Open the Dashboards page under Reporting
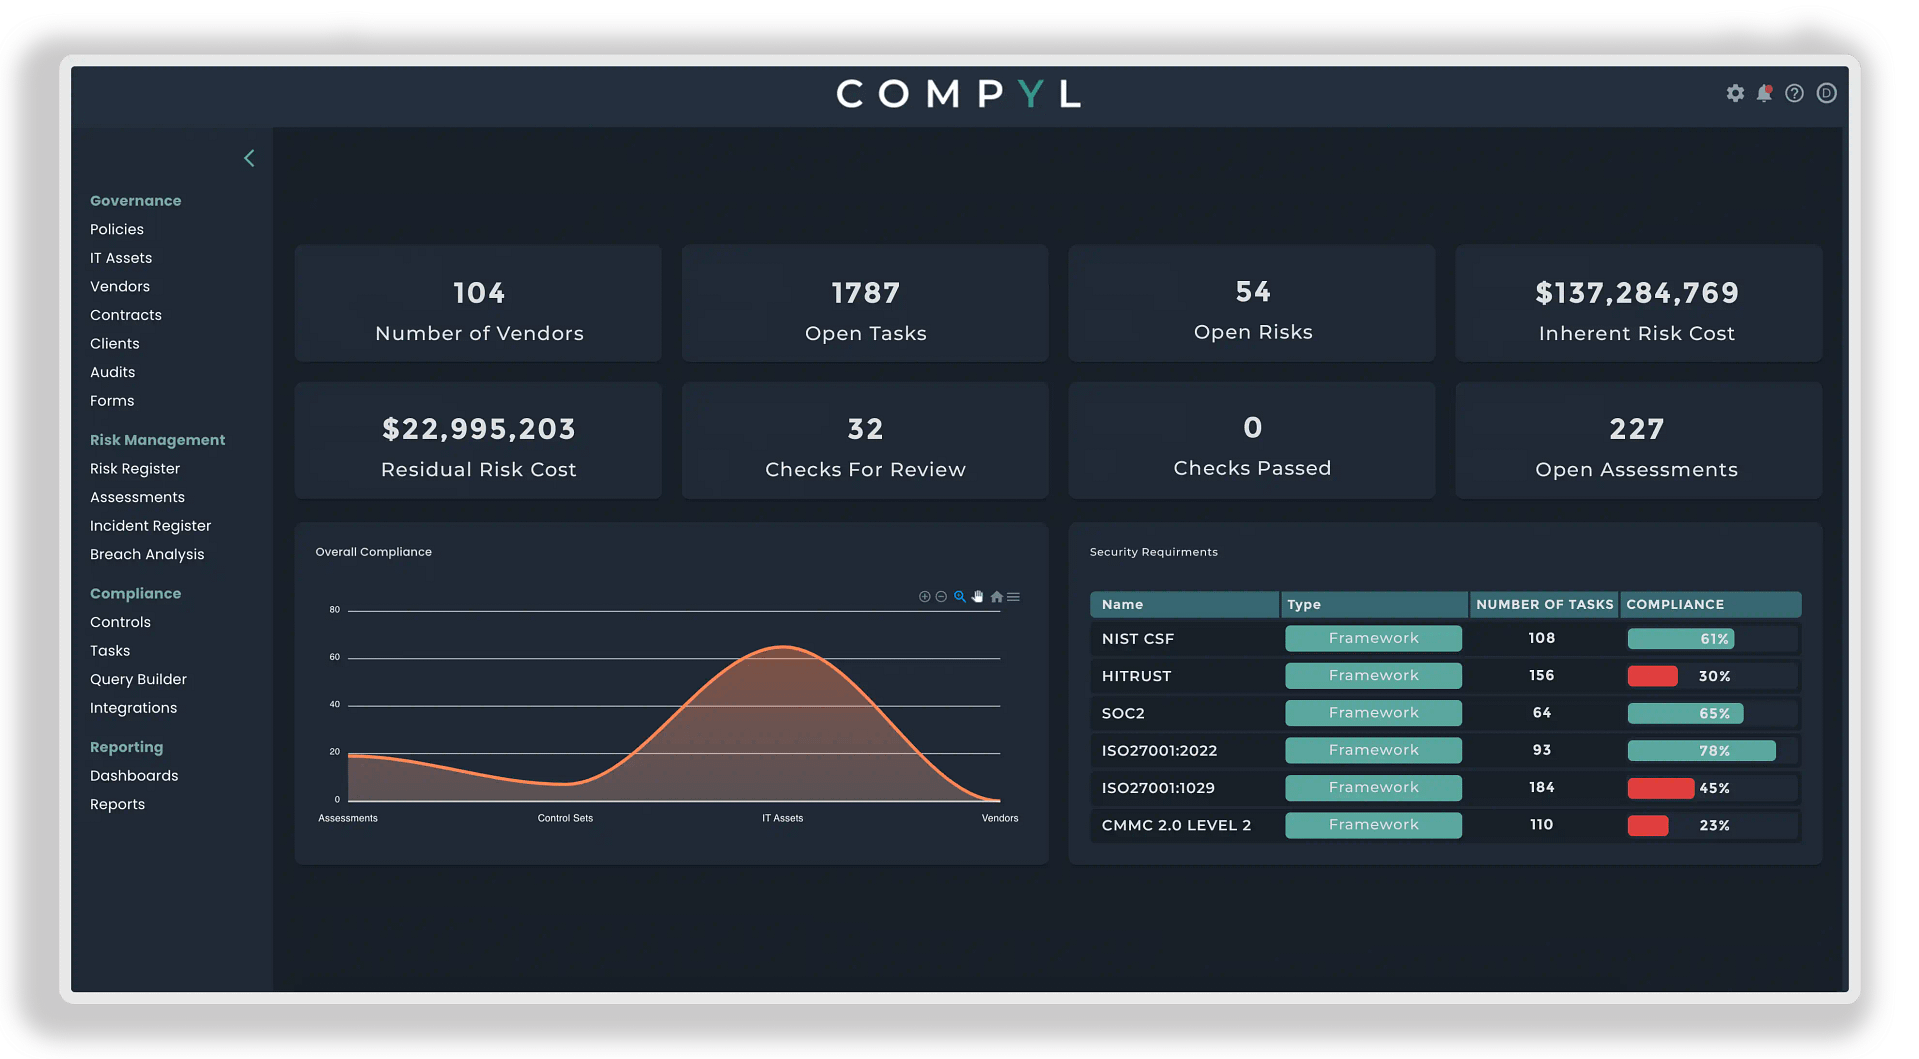Image resolution: width=1919 pixels, height=1059 pixels. [x=134, y=775]
